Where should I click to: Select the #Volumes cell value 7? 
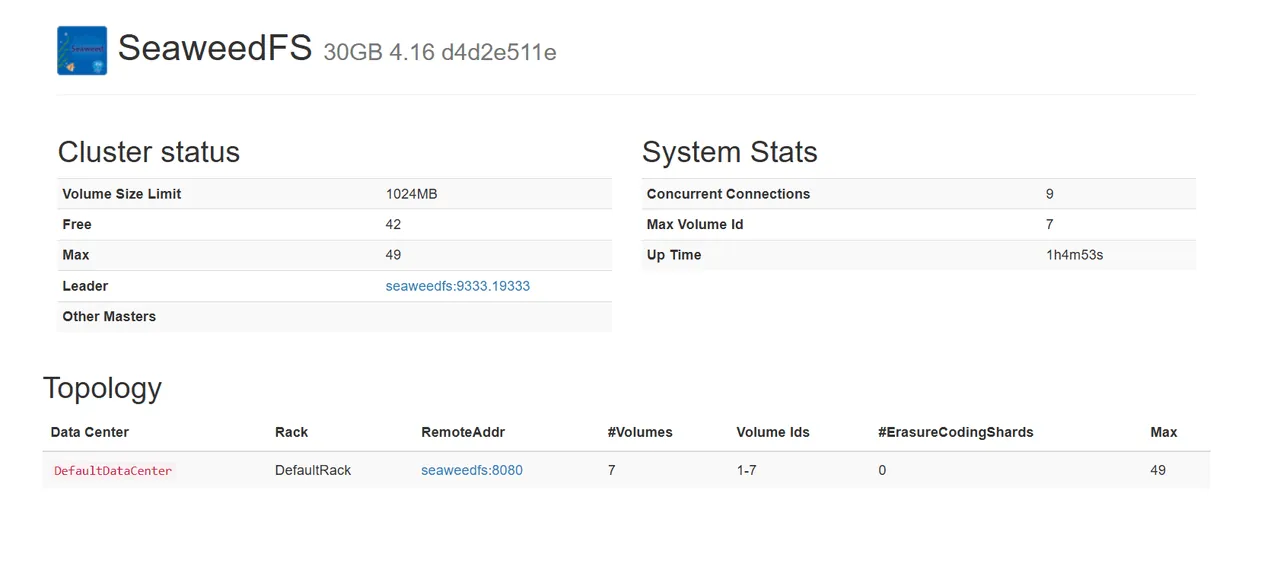[x=612, y=470]
